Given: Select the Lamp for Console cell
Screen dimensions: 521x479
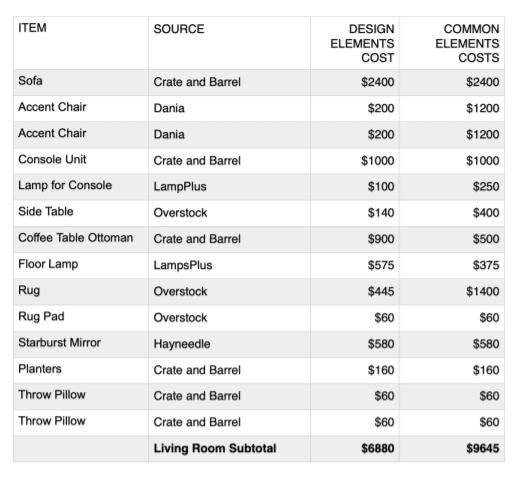Looking at the screenshot, I should pyautogui.click(x=81, y=187).
